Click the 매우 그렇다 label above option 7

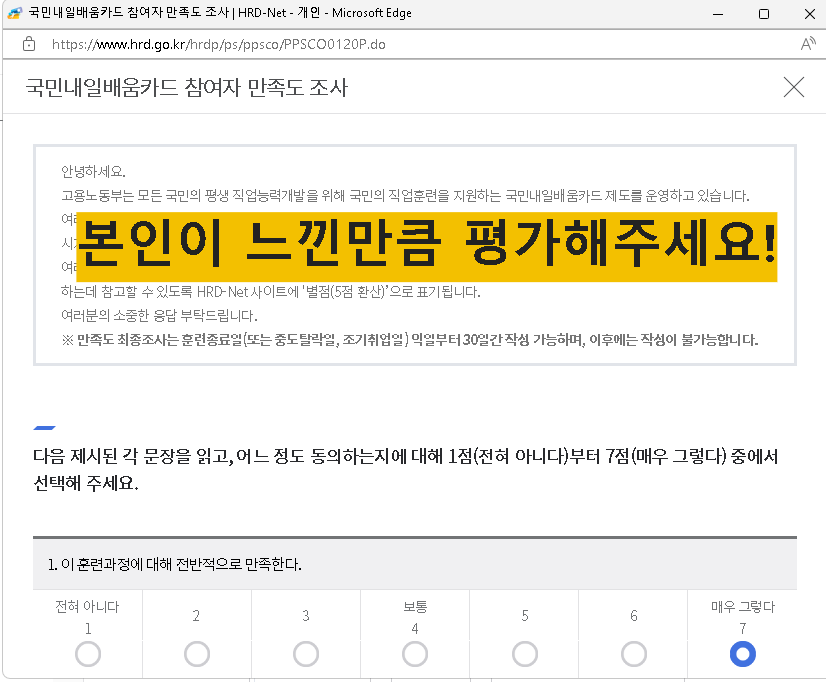click(x=743, y=607)
